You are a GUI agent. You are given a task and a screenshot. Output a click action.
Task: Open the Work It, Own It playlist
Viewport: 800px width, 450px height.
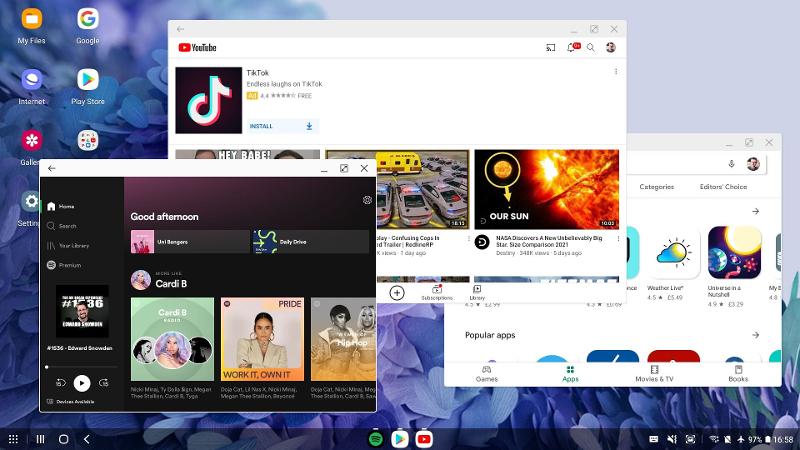(x=262, y=339)
